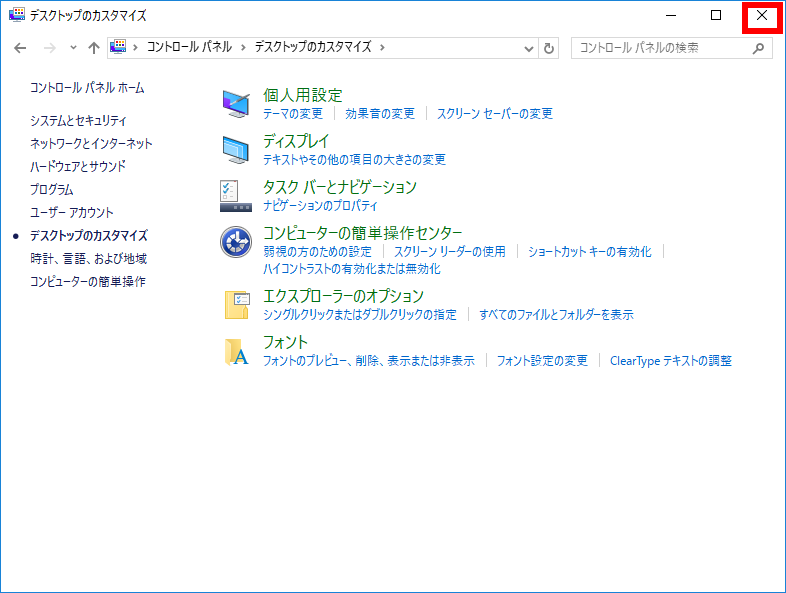Select デスクトップのカスタマイズ in sidebar

point(89,236)
